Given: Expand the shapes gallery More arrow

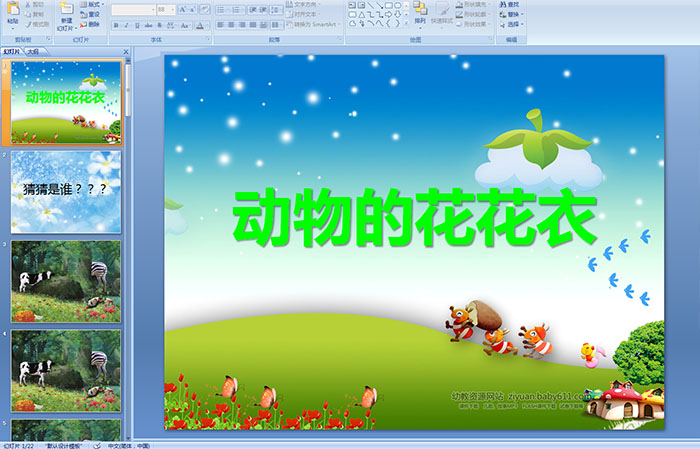Looking at the screenshot, I should 406,23.
